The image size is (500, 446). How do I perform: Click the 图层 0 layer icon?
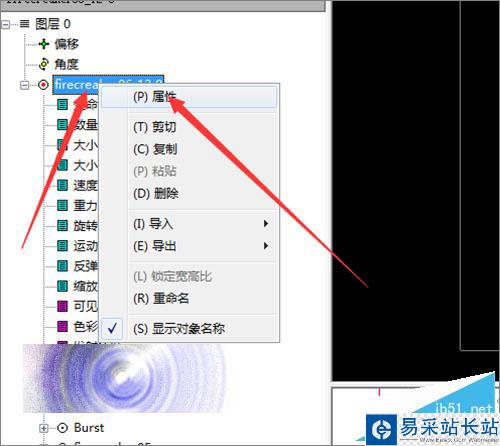(24, 24)
